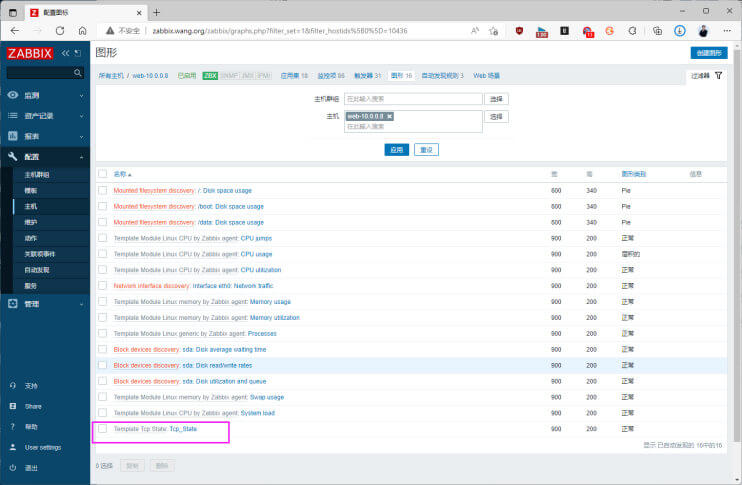Image resolution: width=742 pixels, height=485 pixels.
Task: Switch to the Web 场景 tab
Action: click(486, 76)
